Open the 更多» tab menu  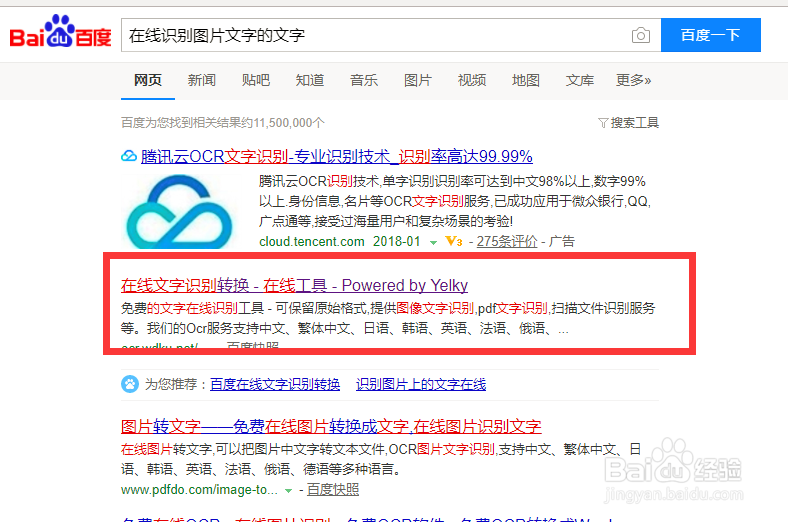[x=633, y=80]
